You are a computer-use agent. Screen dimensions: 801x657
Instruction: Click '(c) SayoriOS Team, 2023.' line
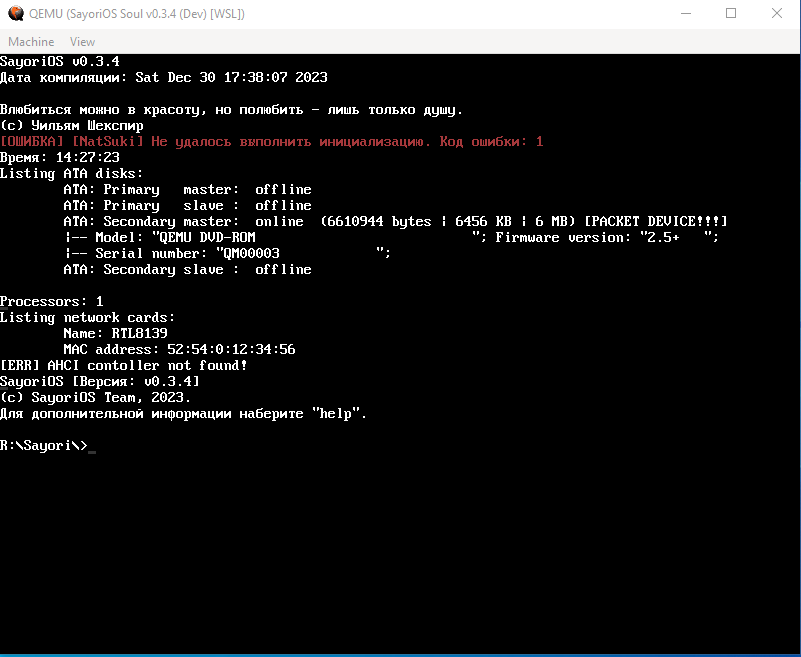[x=96, y=397]
